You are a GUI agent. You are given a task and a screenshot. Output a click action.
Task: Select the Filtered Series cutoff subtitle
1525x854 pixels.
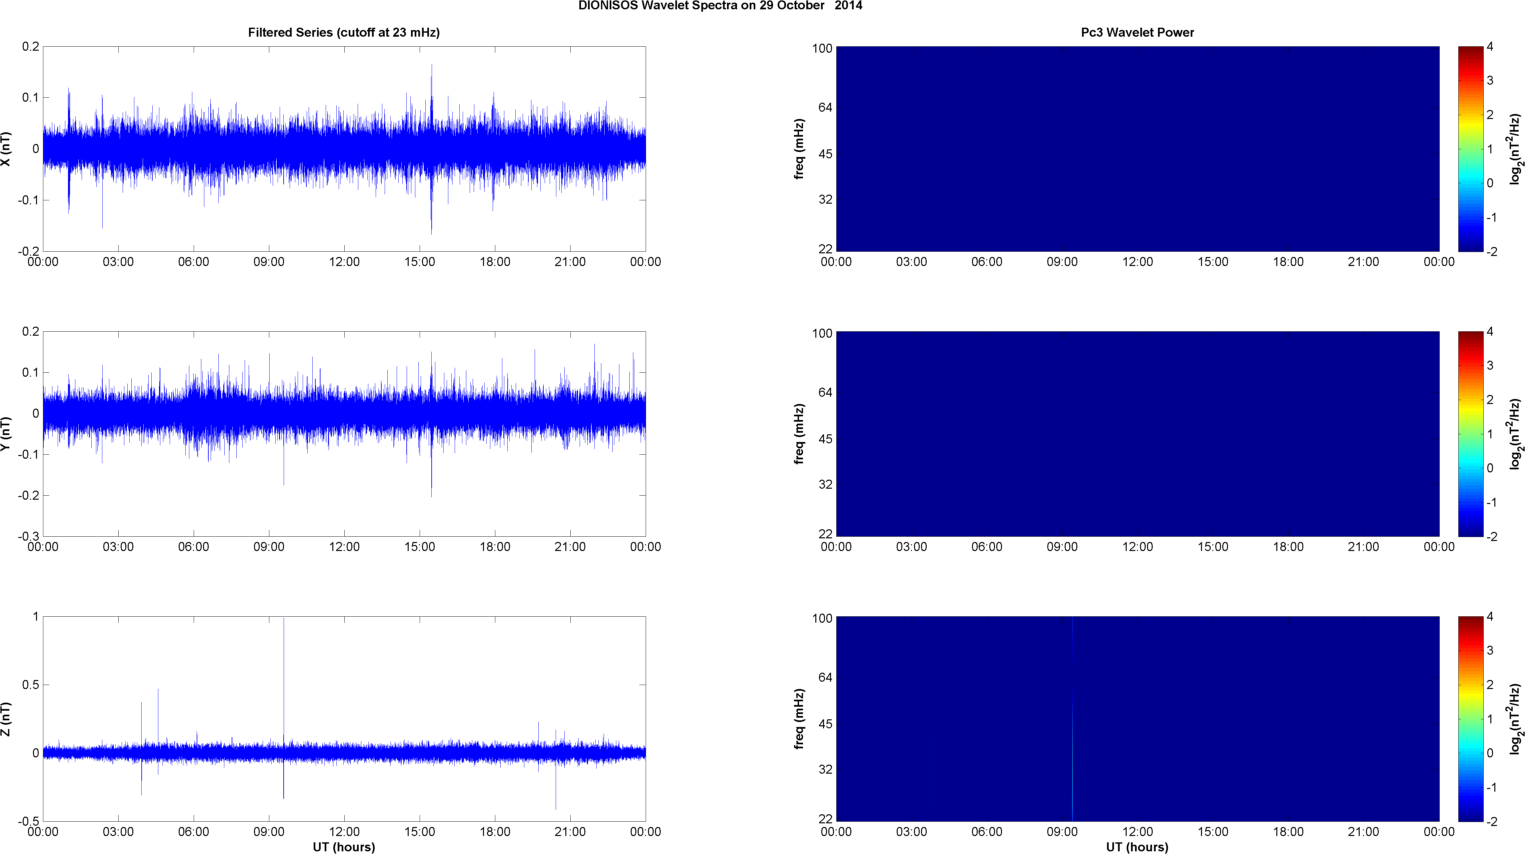(x=344, y=32)
